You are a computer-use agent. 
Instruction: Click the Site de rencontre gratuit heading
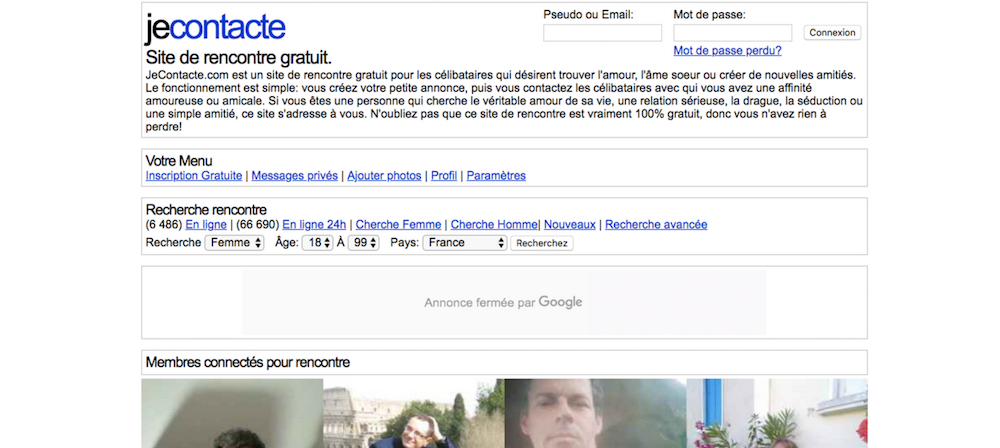[x=239, y=58]
